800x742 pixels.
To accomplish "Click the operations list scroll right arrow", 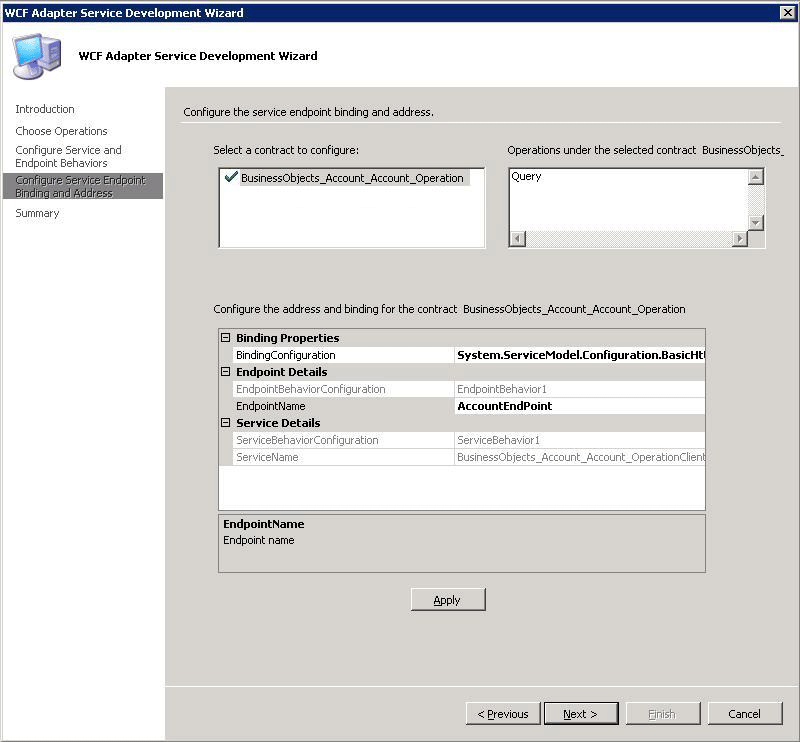I will tap(739, 238).
